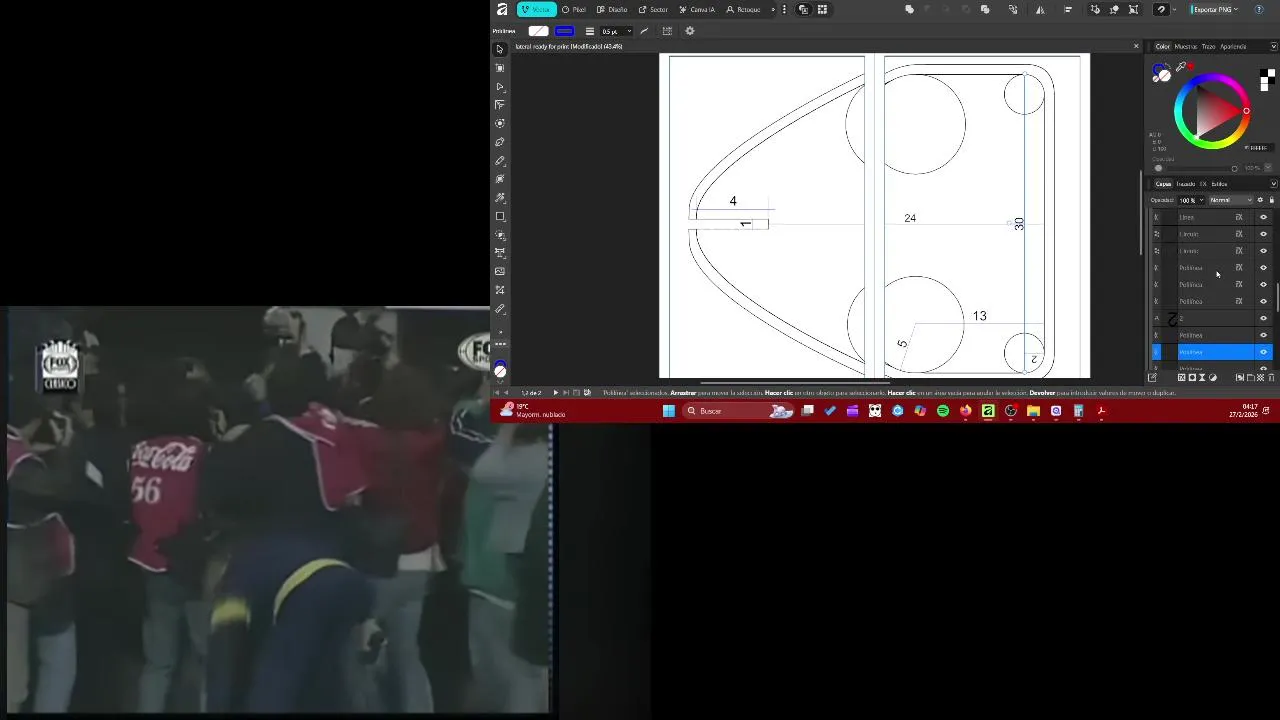Open File Explorer from the taskbar
Image resolution: width=1280 pixels, height=720 pixels.
(x=1033, y=411)
